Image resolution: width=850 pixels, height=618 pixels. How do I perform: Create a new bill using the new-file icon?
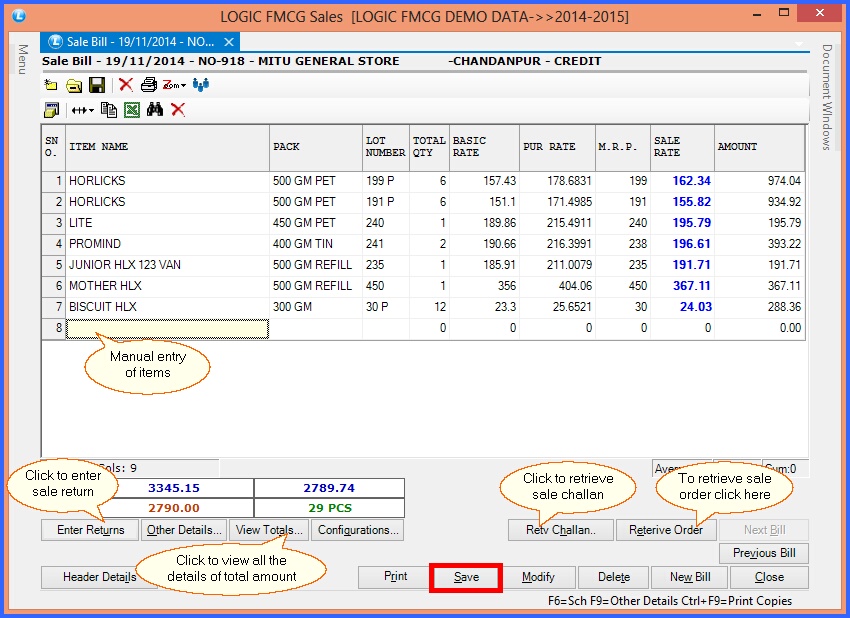51,84
